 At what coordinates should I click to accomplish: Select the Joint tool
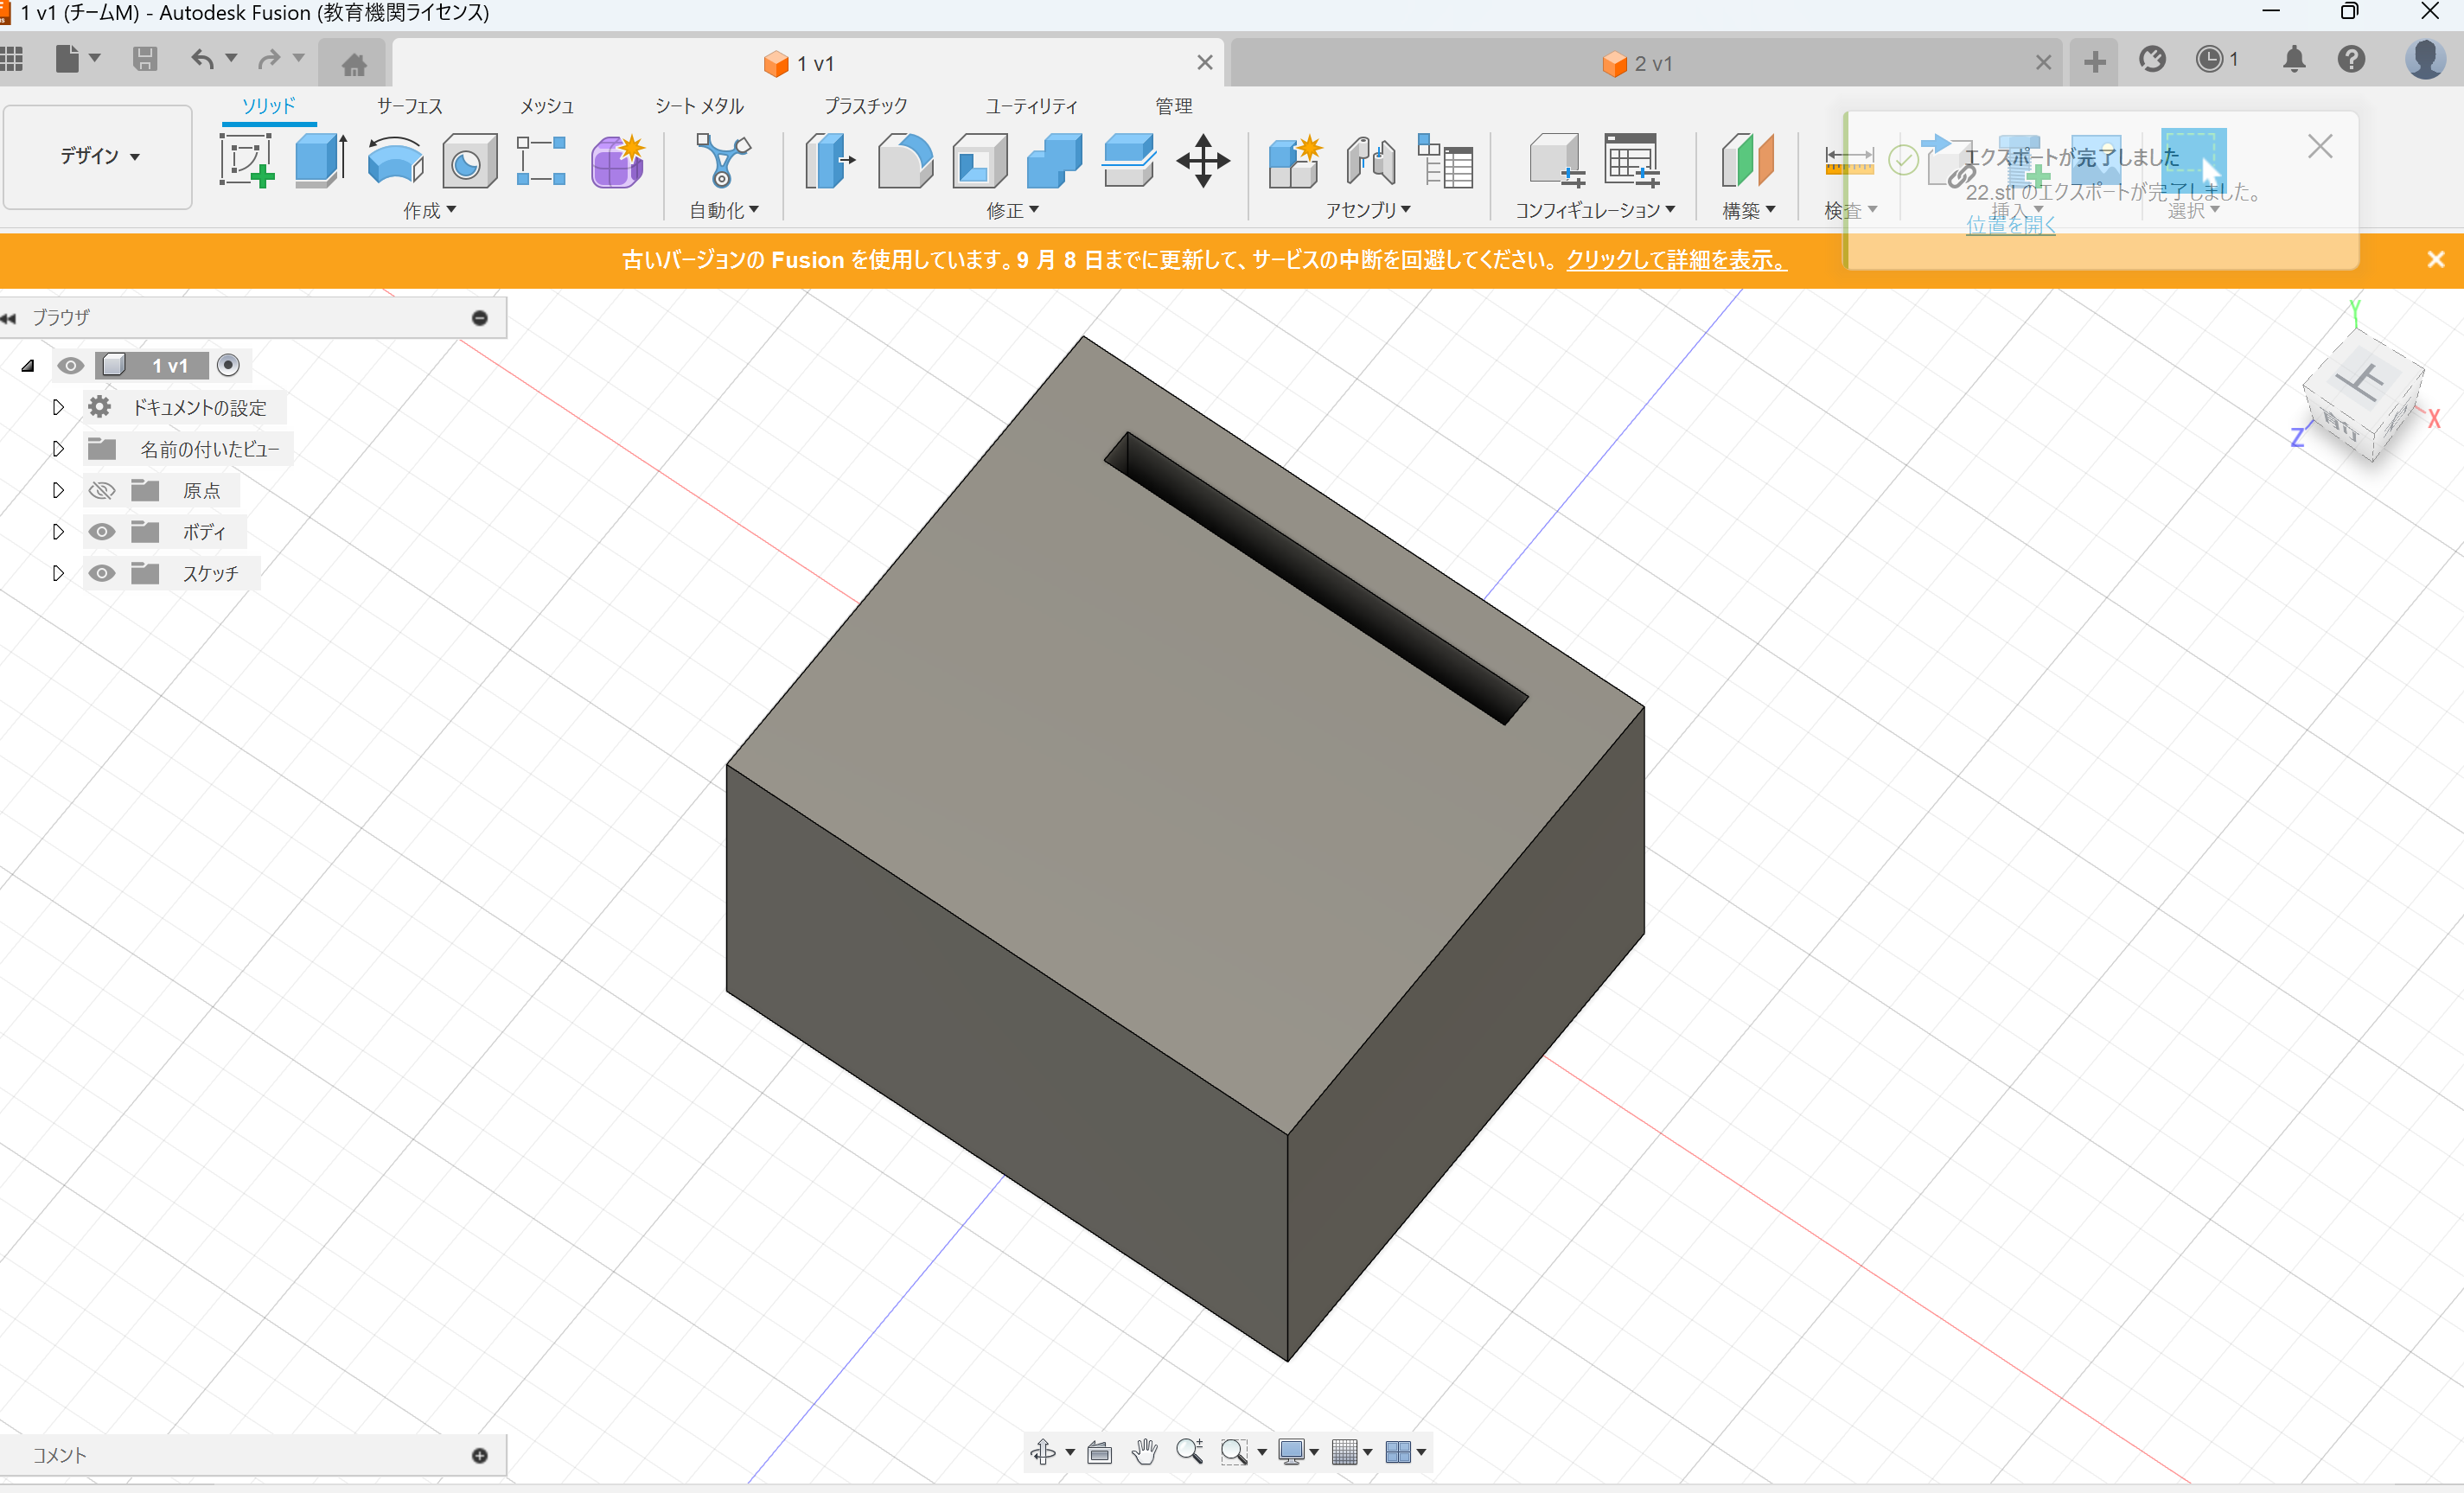1370,160
